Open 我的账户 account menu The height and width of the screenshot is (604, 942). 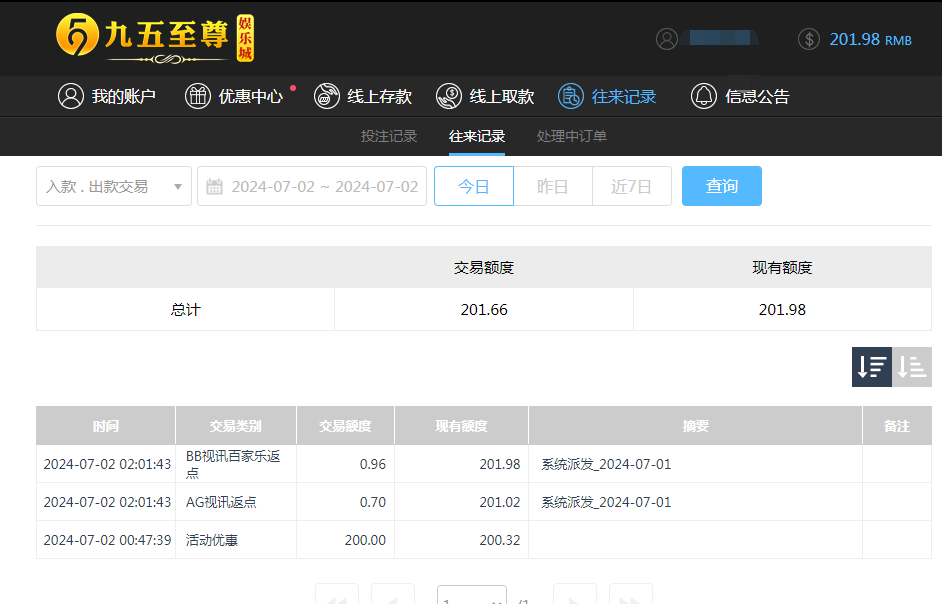click(107, 97)
